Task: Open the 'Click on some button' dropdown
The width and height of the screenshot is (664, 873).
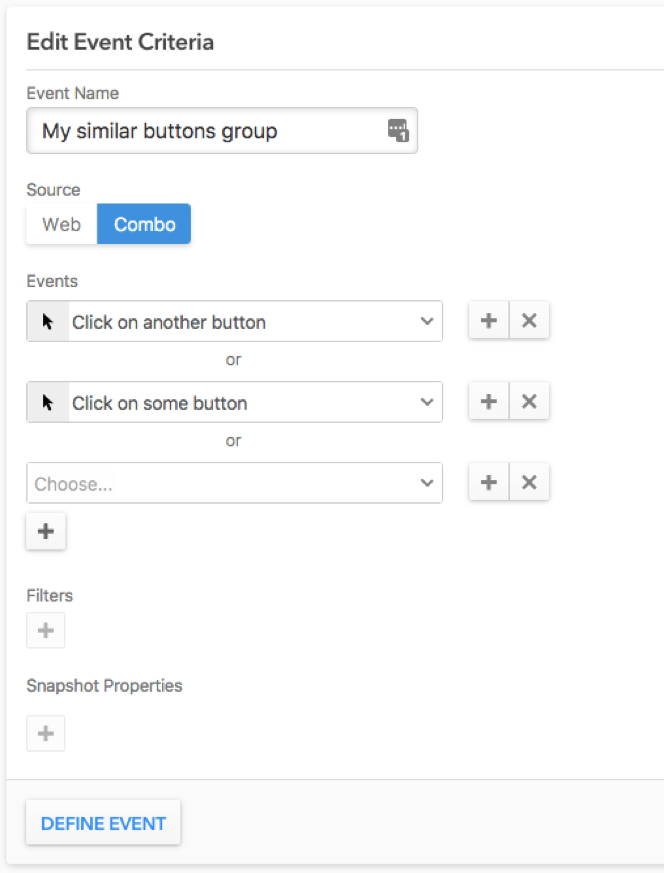Action: [234, 402]
